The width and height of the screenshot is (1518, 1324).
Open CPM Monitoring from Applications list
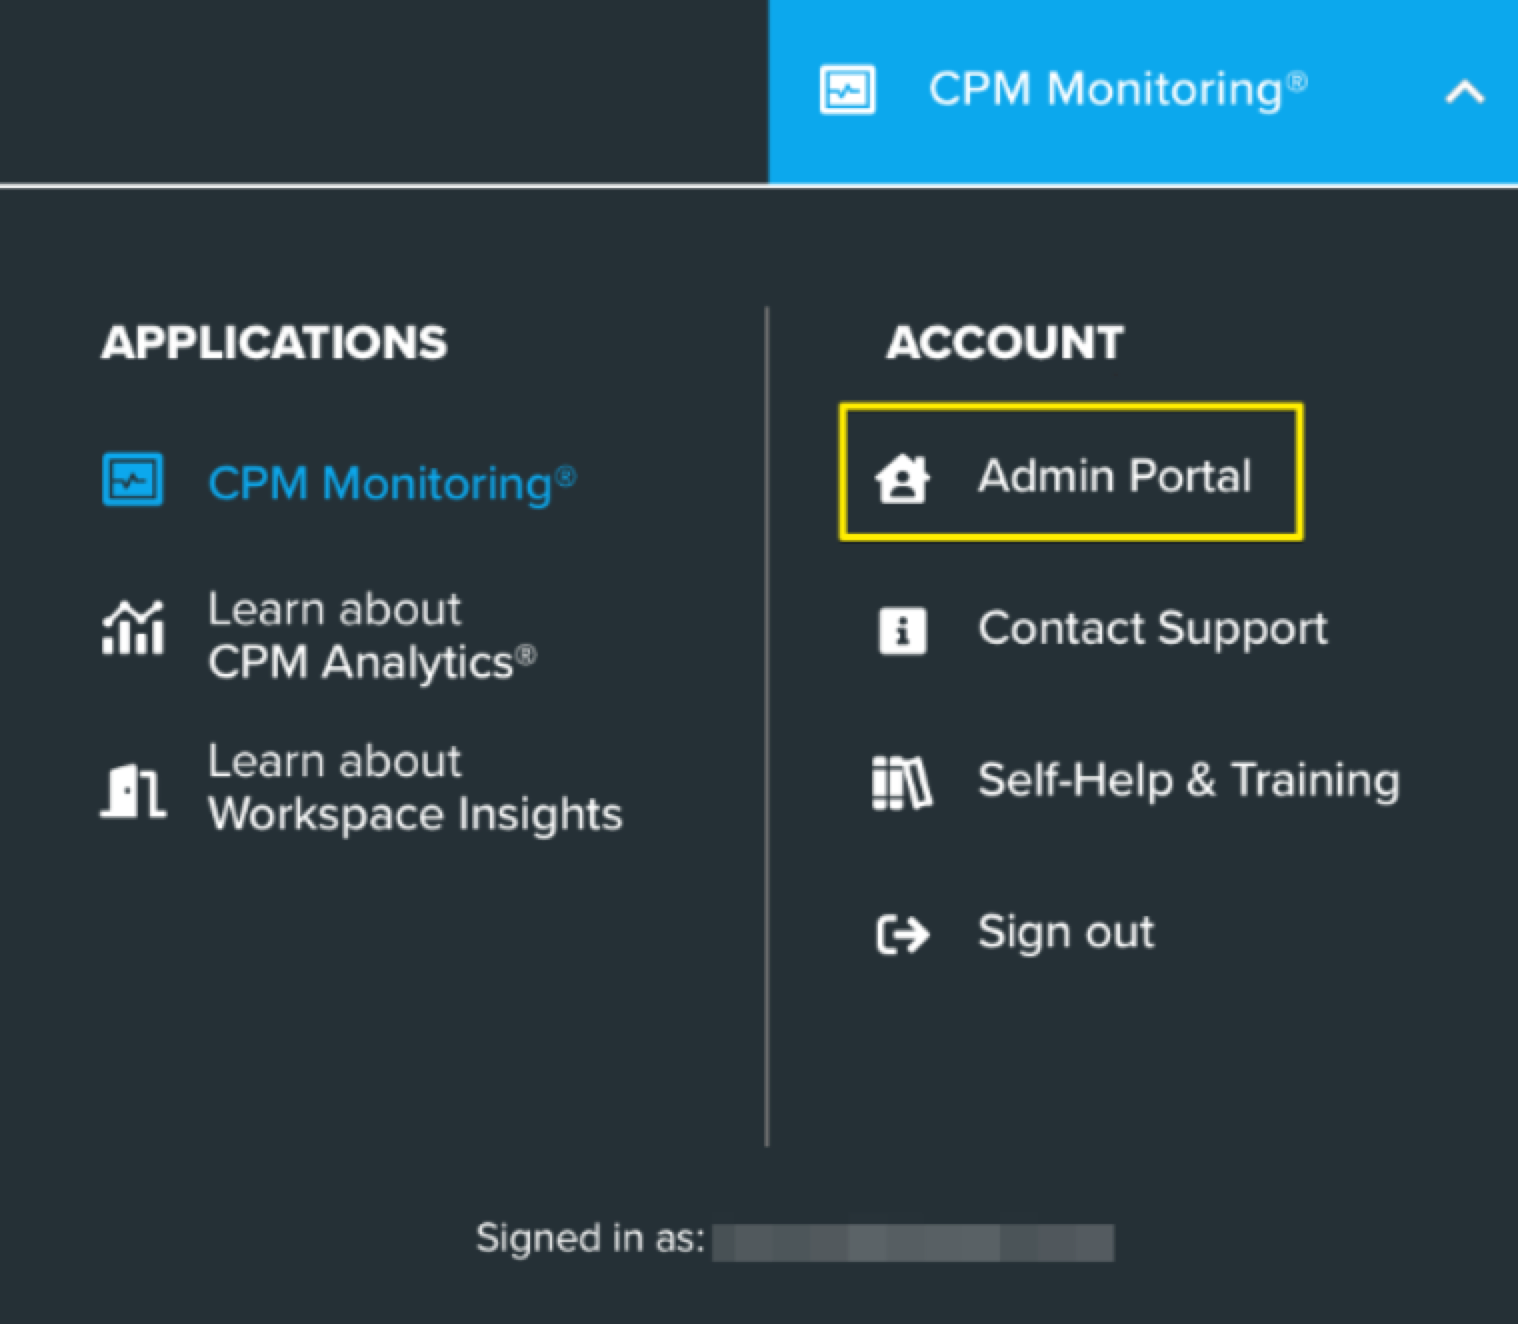pyautogui.click(x=391, y=484)
